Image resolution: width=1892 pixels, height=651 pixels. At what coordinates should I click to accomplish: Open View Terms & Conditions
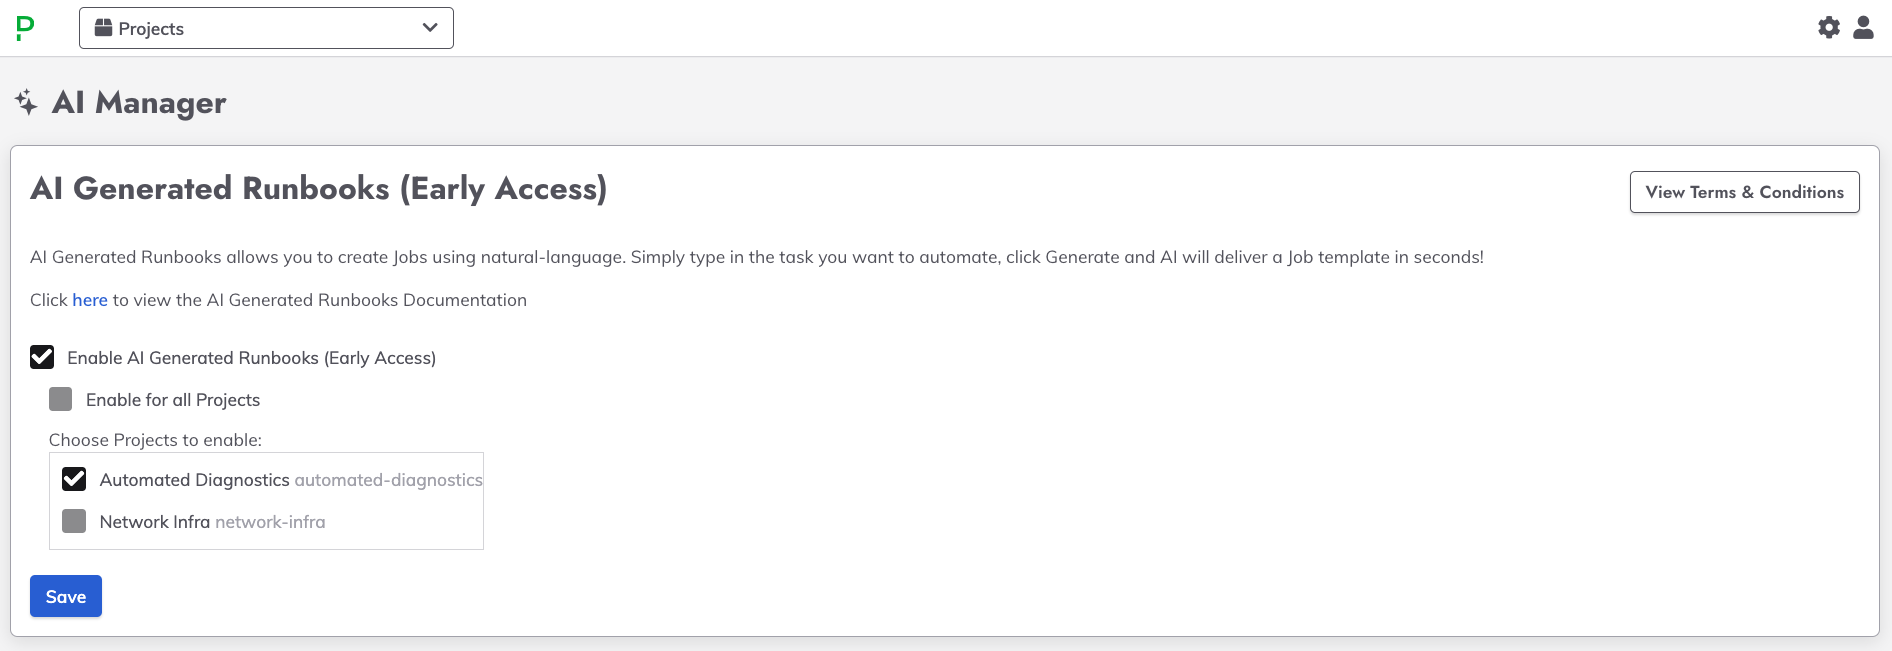click(x=1744, y=191)
